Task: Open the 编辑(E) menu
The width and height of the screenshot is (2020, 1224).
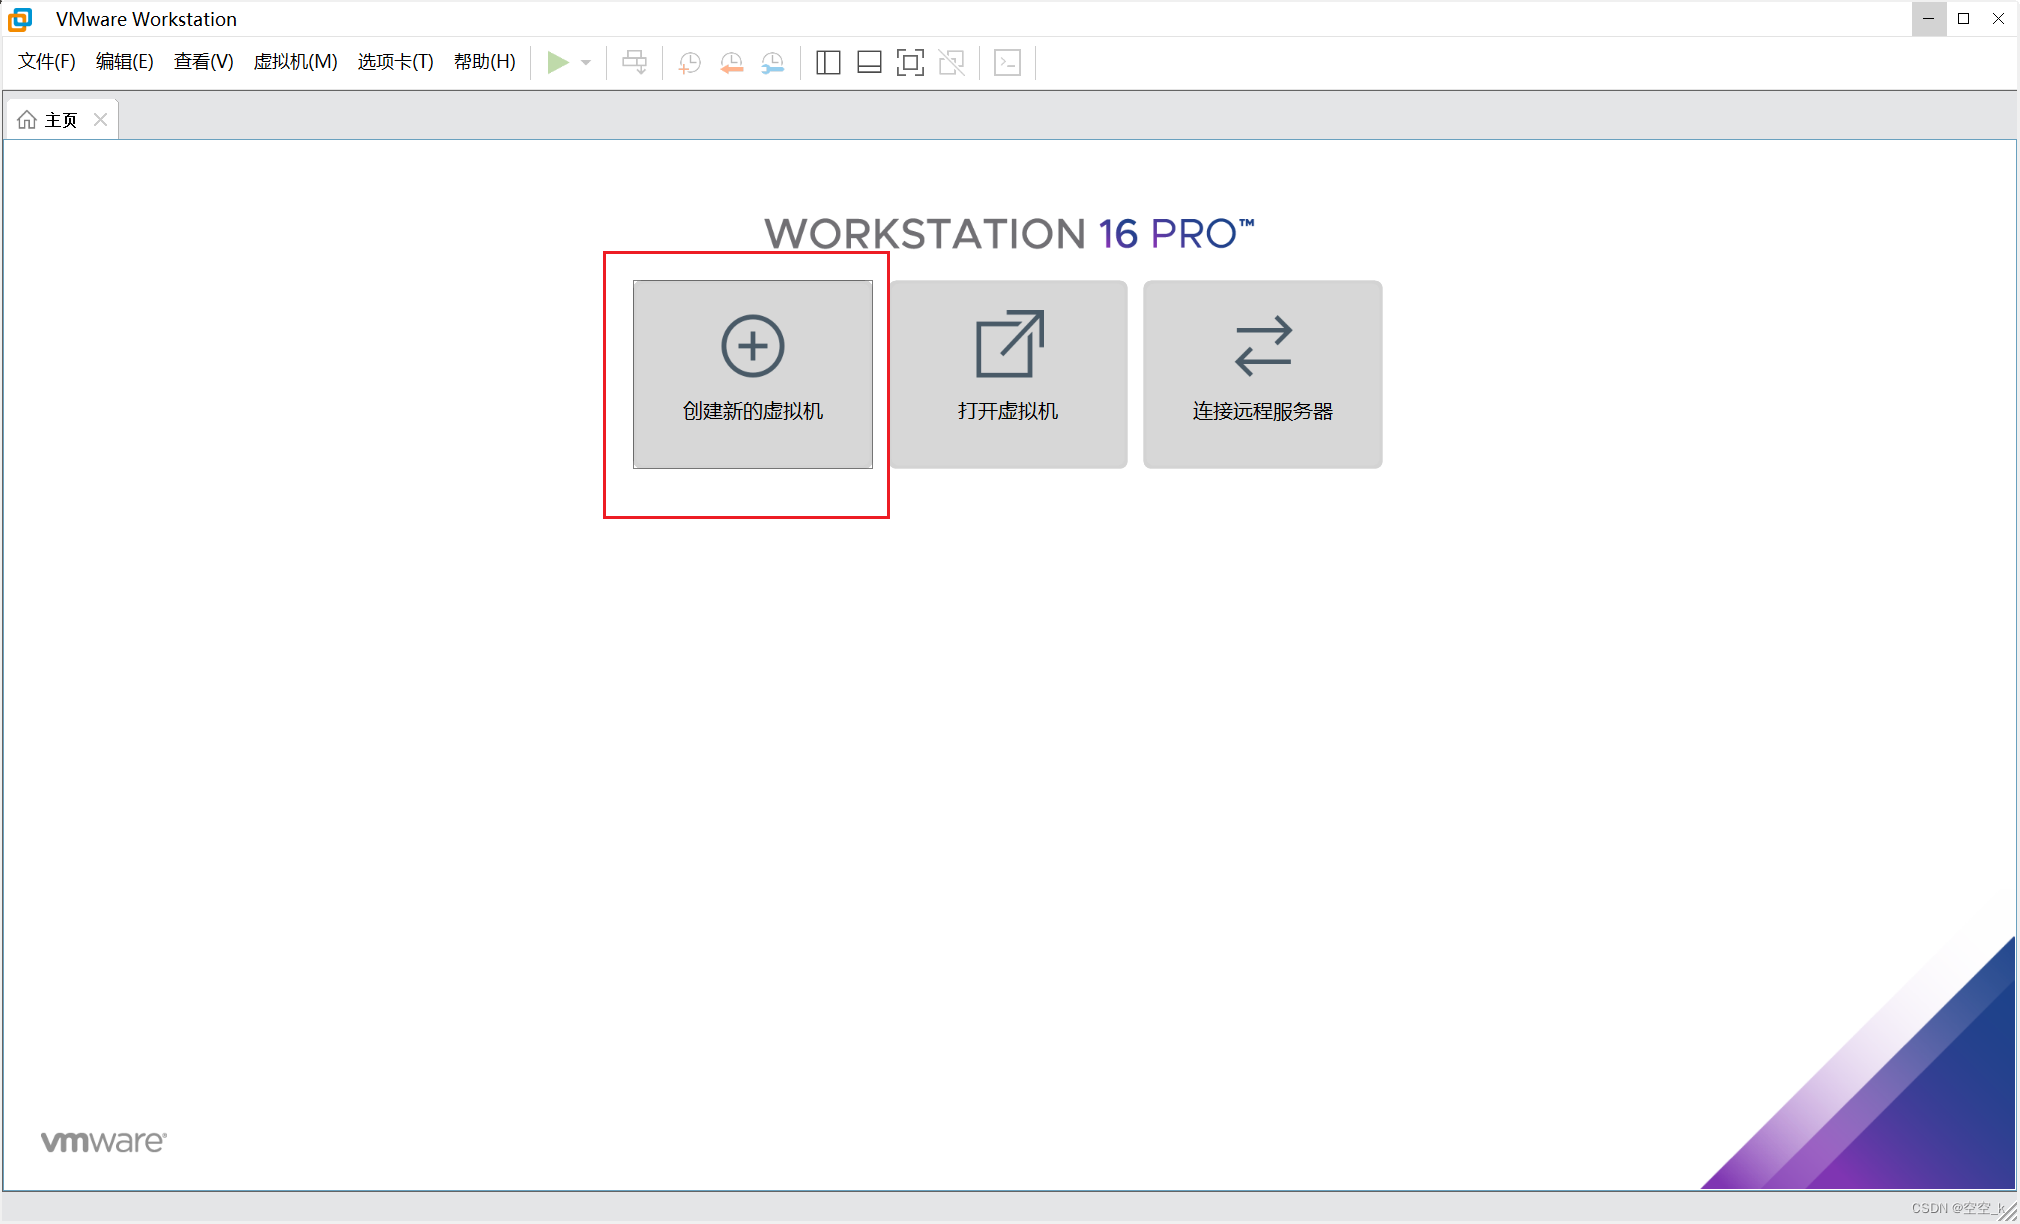Action: coord(124,62)
